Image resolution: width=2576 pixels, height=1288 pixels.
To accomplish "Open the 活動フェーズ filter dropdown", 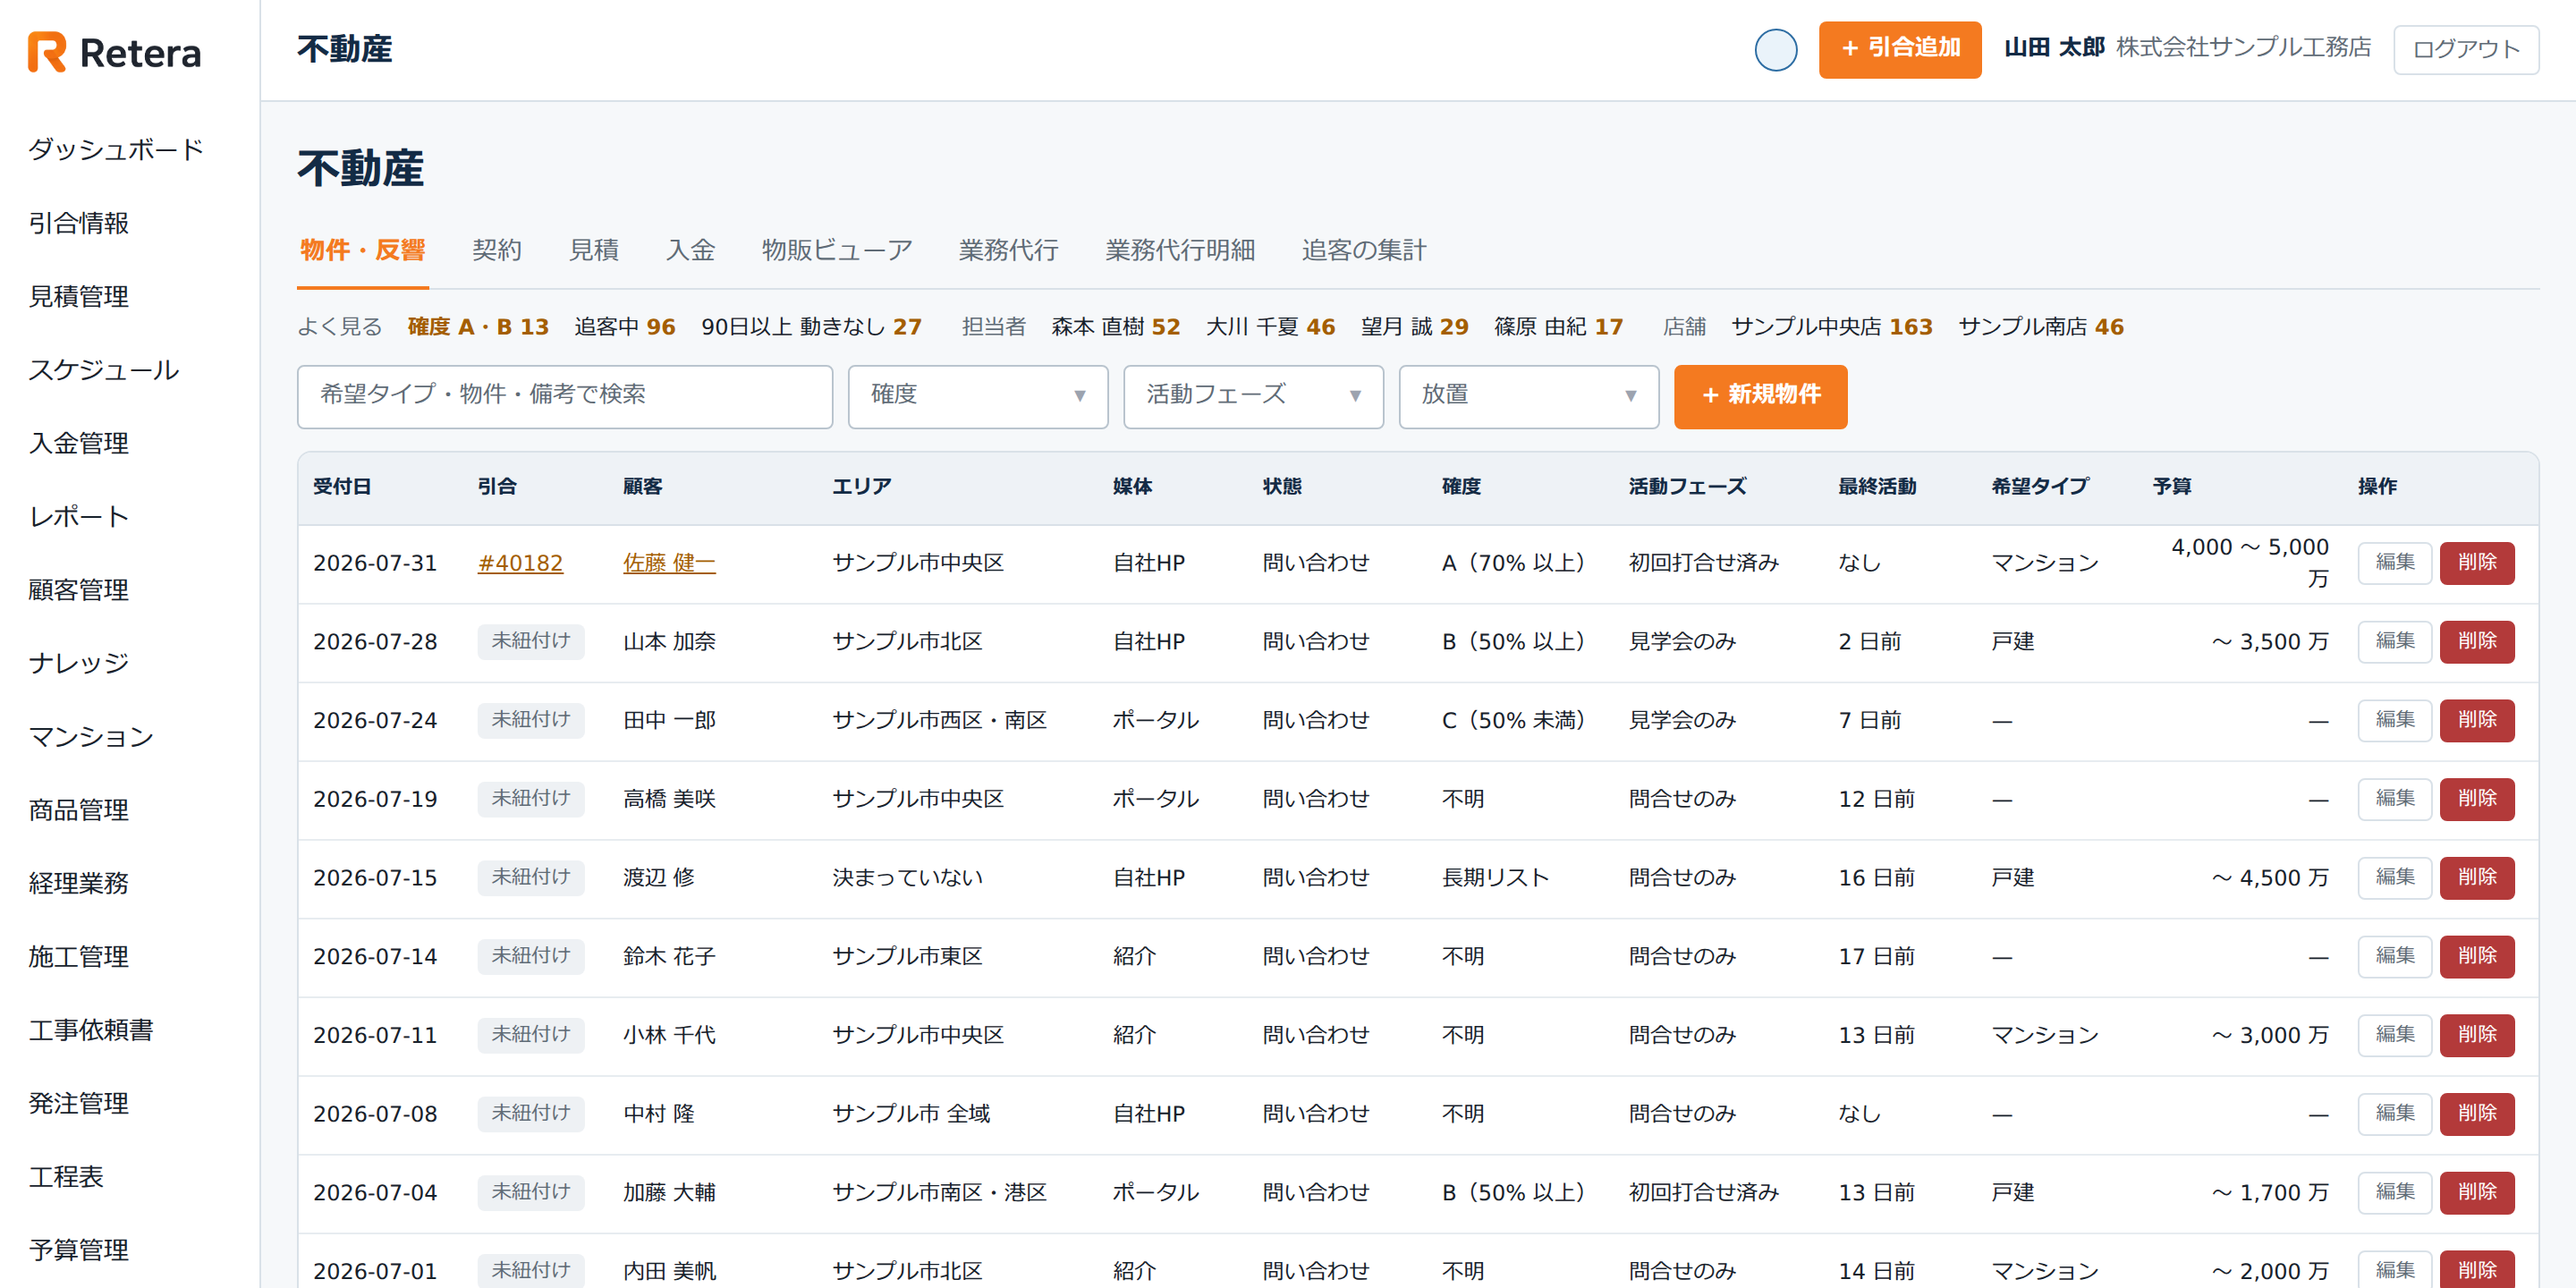I will (x=1253, y=396).
